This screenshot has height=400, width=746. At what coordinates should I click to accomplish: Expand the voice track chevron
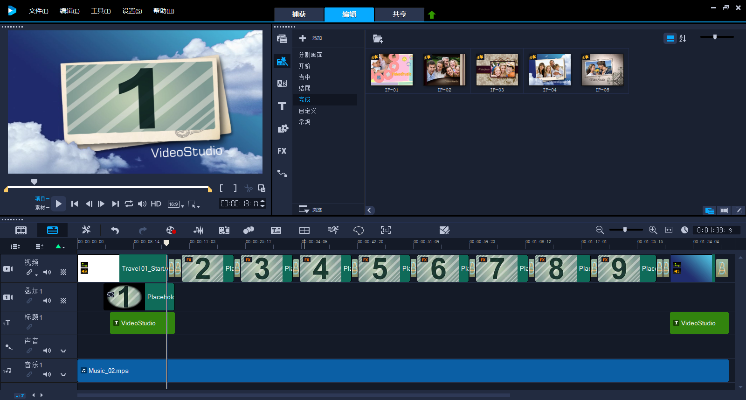click(63, 350)
